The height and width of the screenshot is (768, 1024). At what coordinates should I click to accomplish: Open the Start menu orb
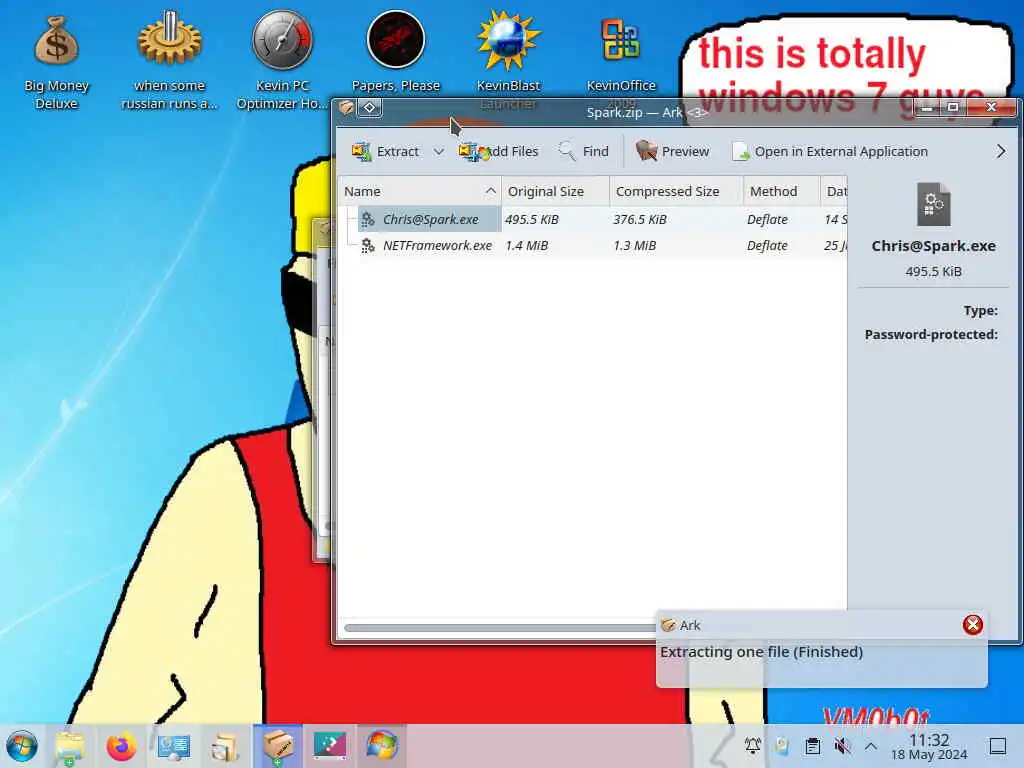click(x=22, y=746)
